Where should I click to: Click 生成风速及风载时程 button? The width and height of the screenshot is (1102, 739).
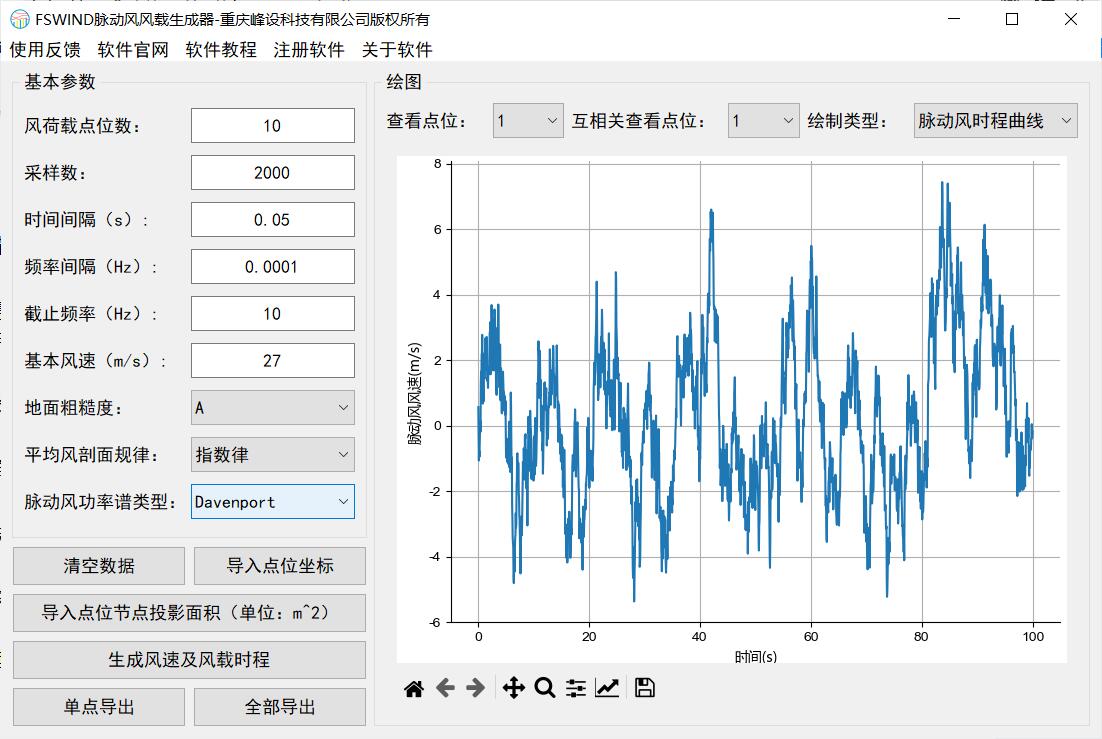189,660
